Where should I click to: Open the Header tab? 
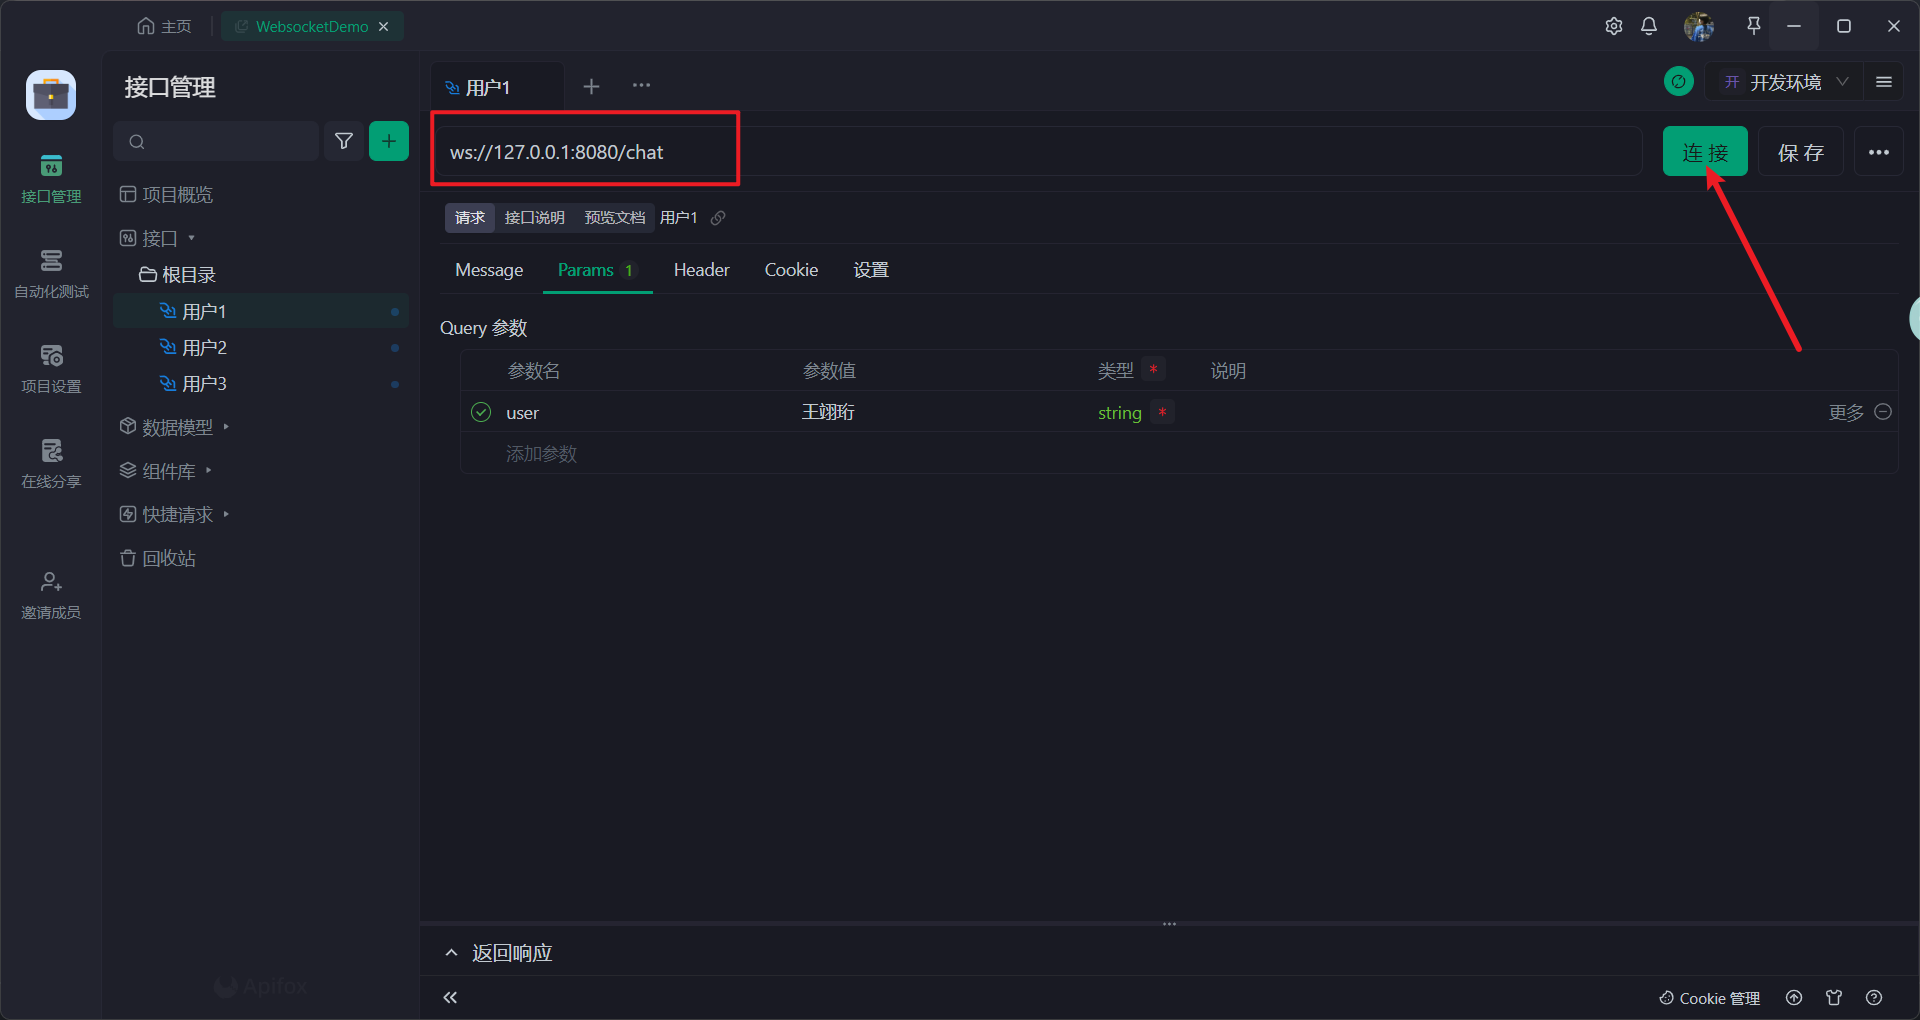(x=701, y=270)
